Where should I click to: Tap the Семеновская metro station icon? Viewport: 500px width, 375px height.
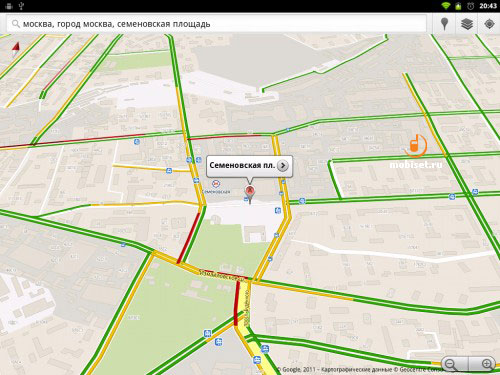[x=216, y=184]
